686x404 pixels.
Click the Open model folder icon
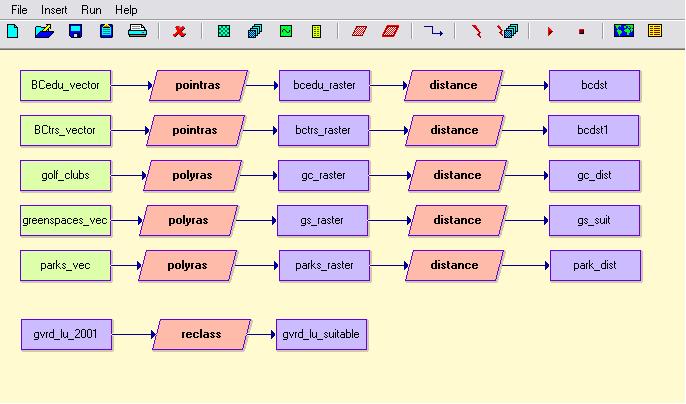coord(43,31)
